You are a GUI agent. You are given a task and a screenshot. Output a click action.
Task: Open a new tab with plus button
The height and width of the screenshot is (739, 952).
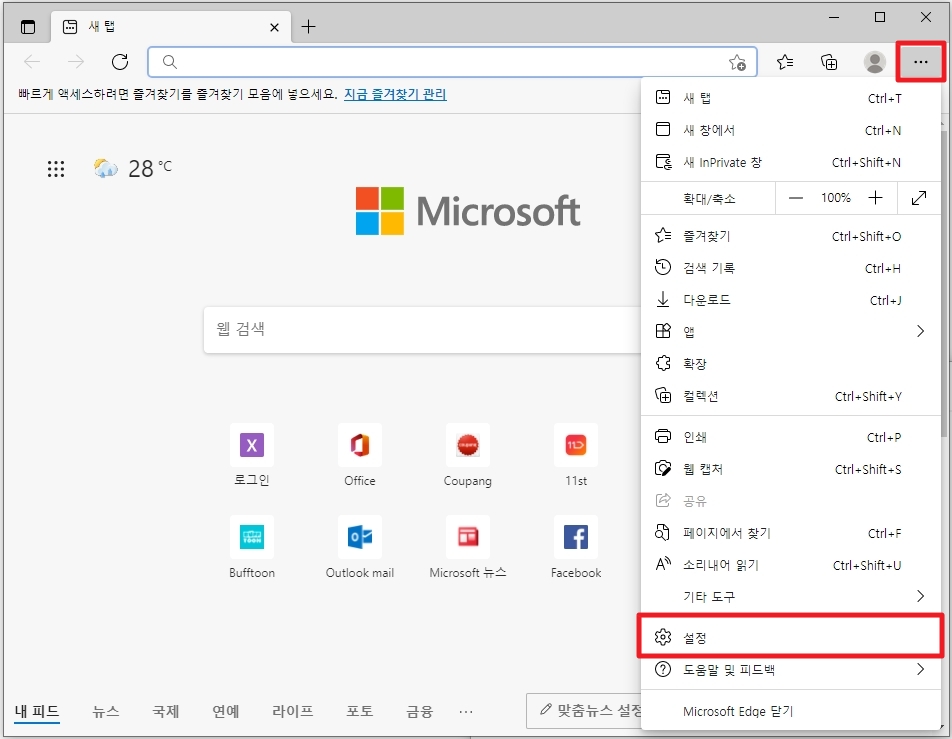point(308,27)
